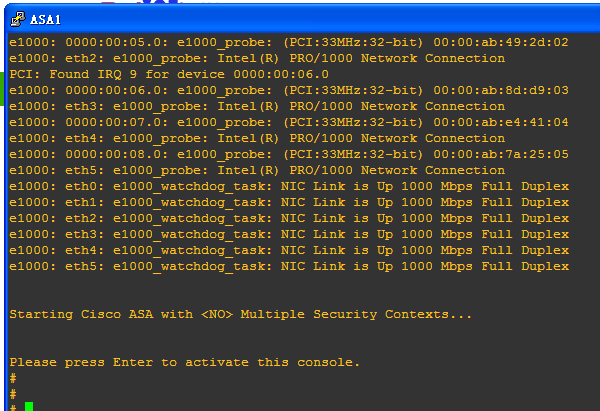Screen dimensions: 600x411
Task: Click the 'Please press Enter to activate' line
Action: (184, 362)
